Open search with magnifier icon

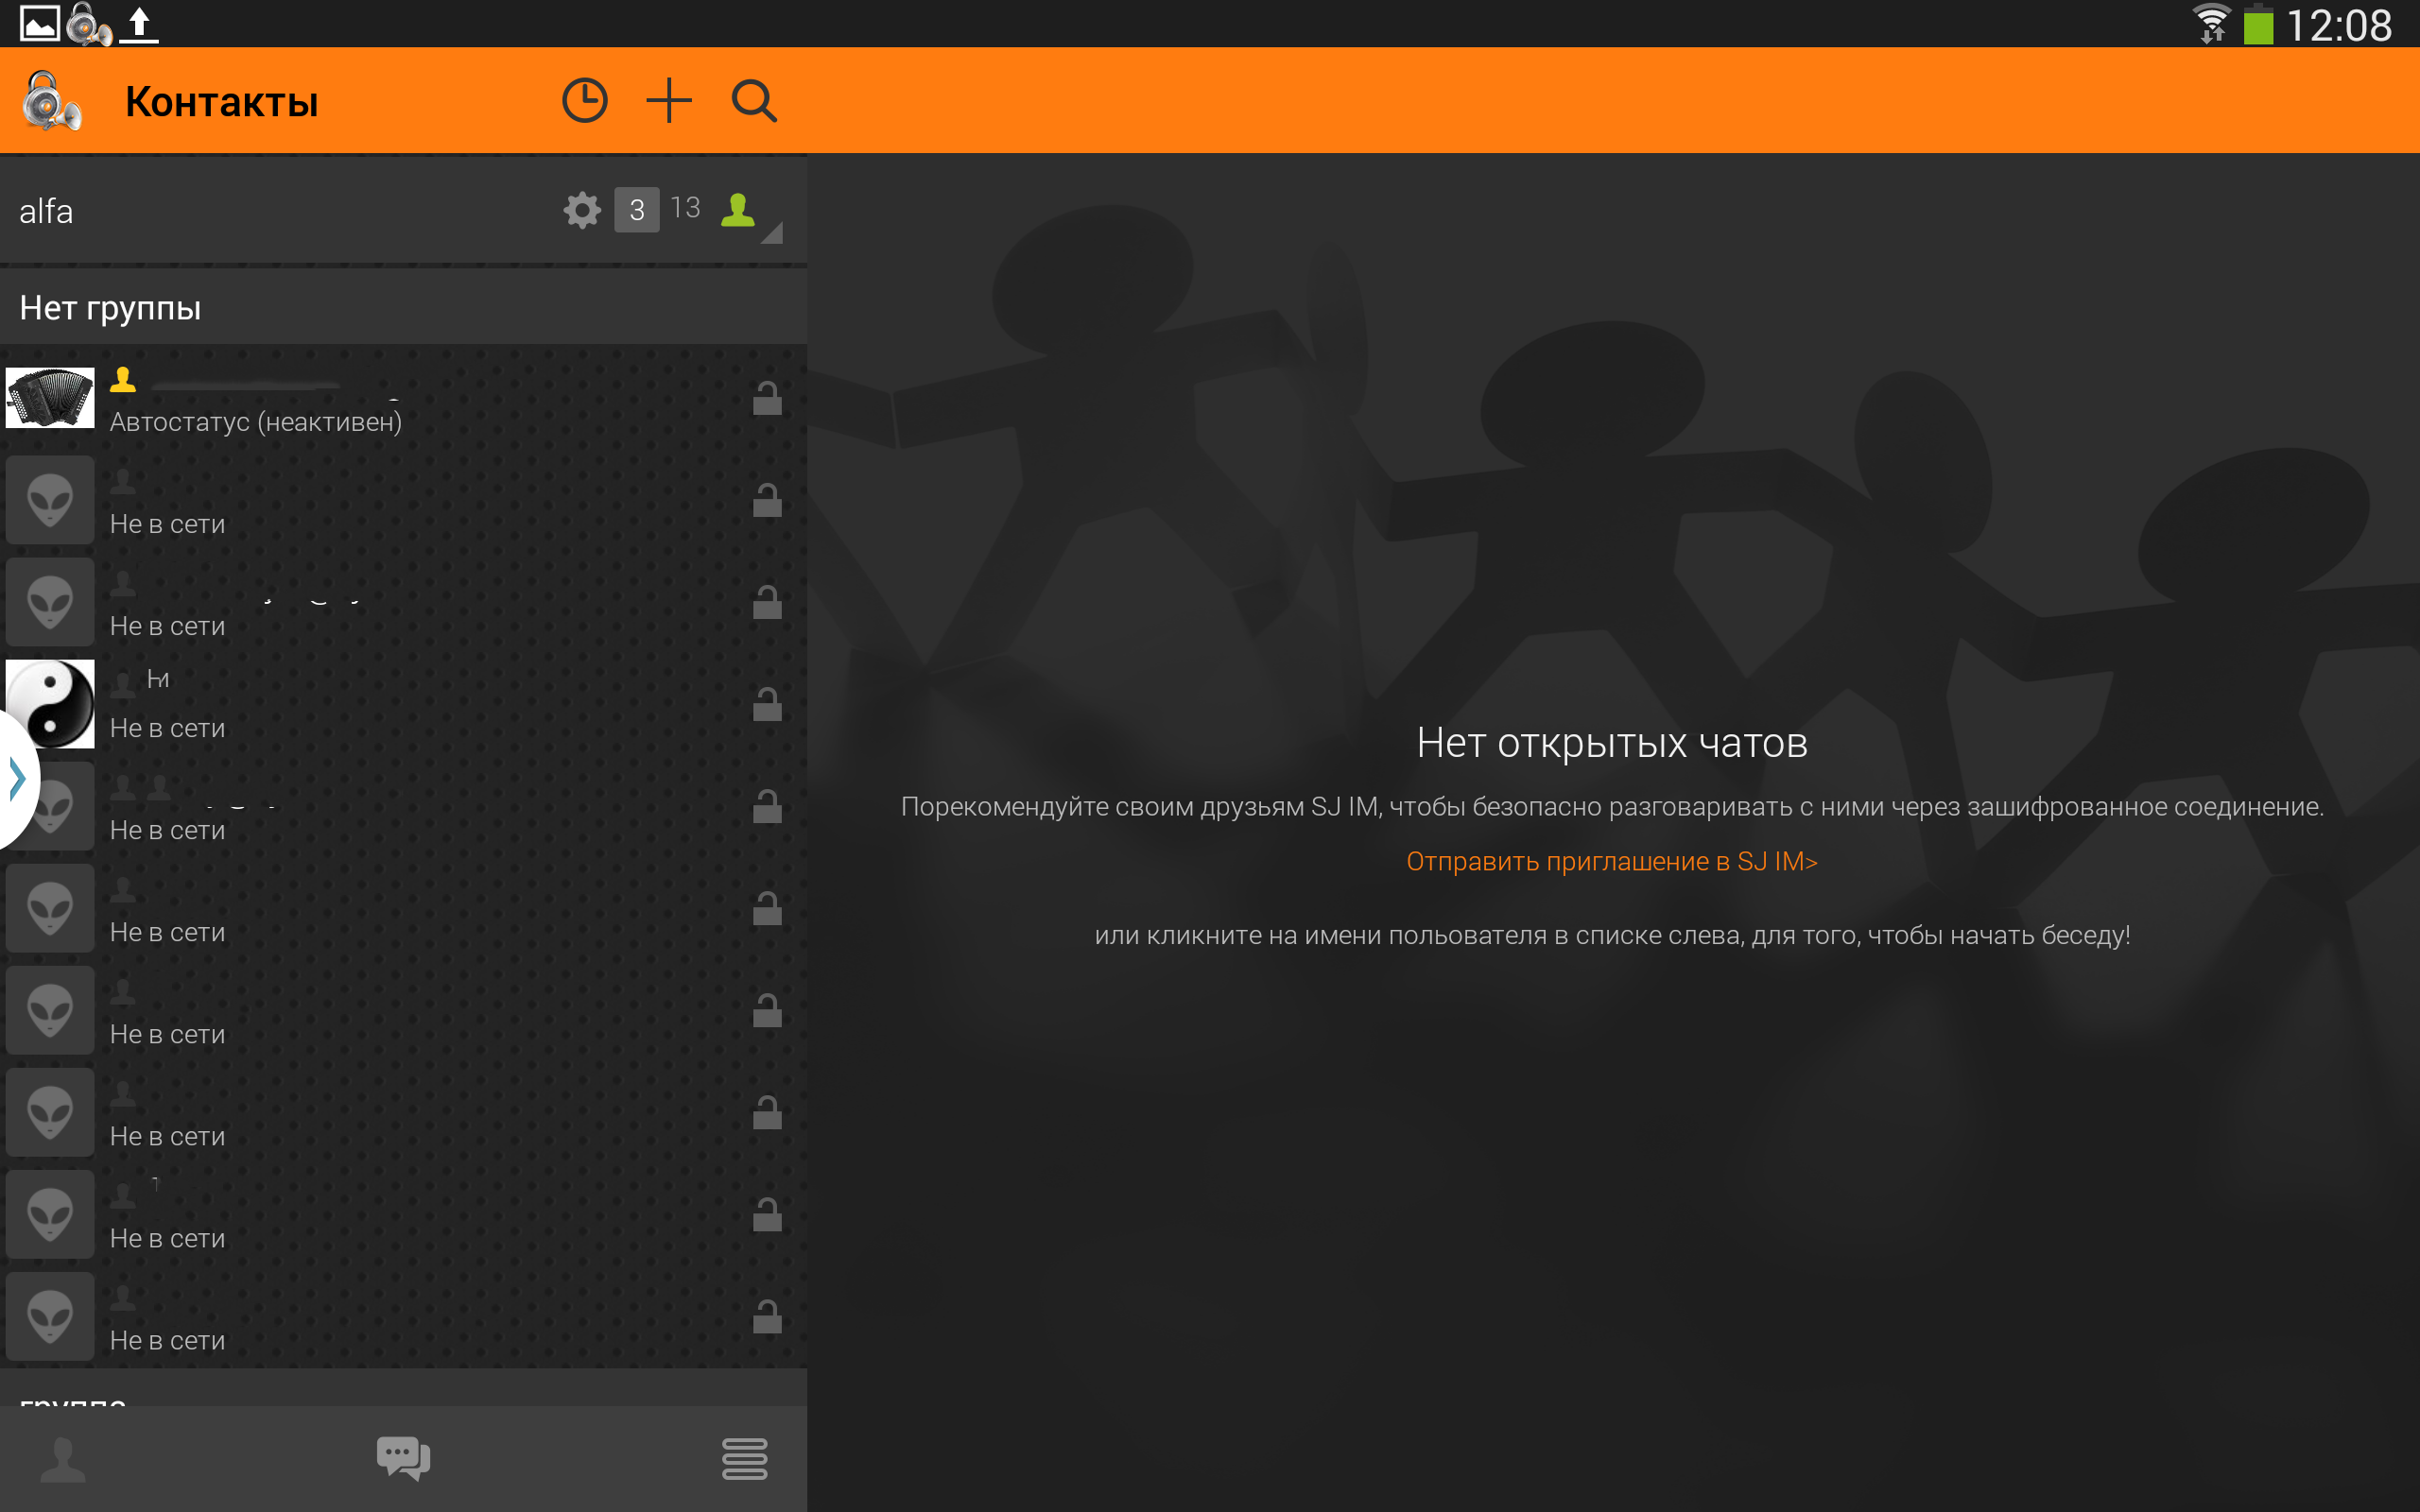(x=753, y=101)
